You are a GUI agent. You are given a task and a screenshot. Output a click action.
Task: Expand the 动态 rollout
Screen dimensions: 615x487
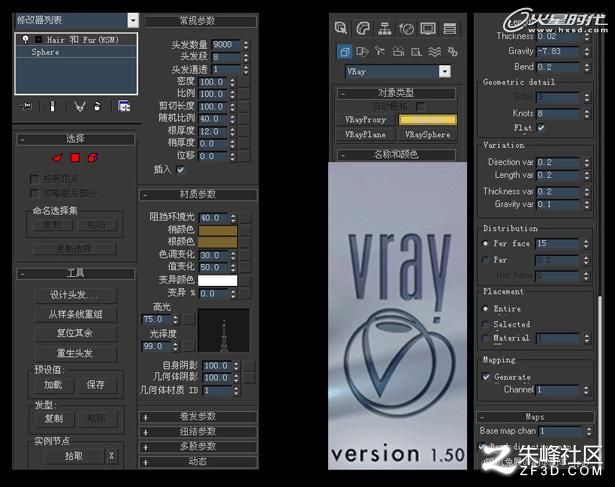(198, 462)
